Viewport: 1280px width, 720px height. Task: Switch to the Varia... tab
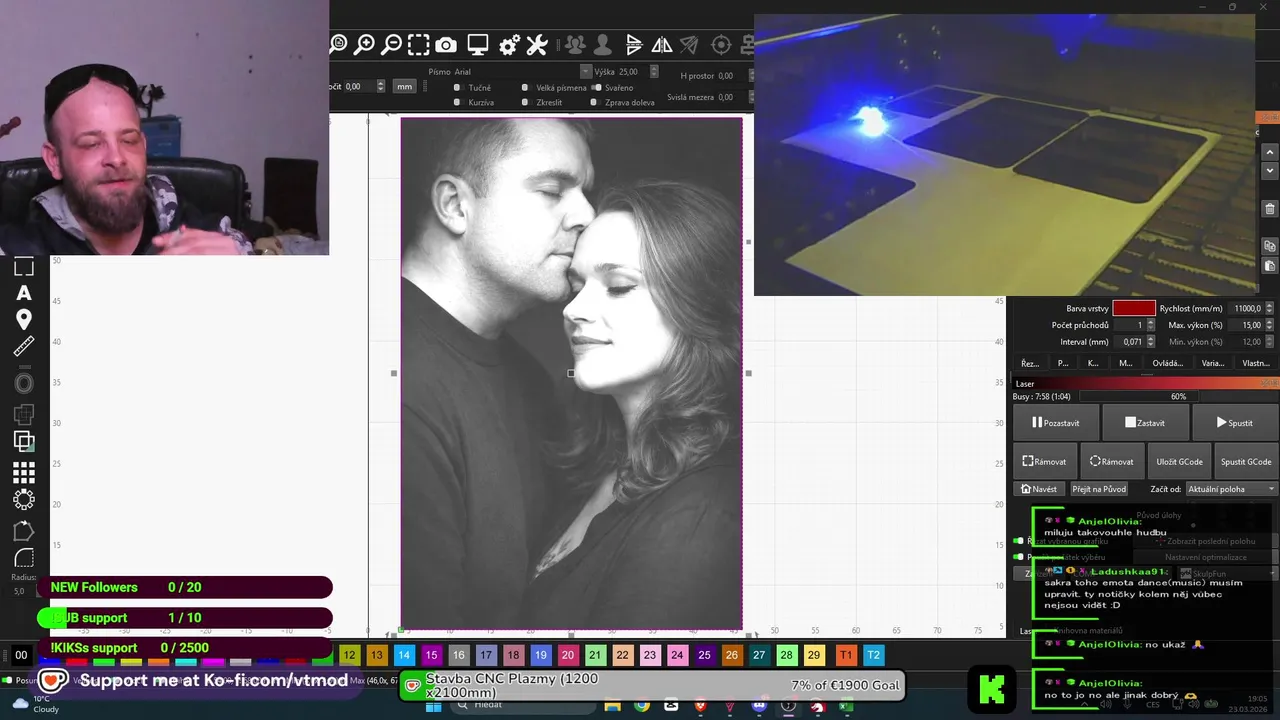point(1212,363)
